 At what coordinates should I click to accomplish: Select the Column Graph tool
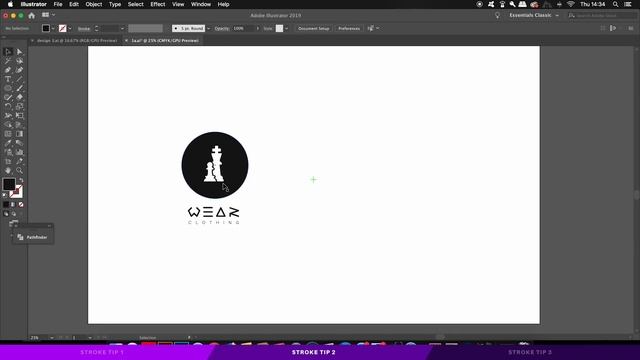(19, 152)
